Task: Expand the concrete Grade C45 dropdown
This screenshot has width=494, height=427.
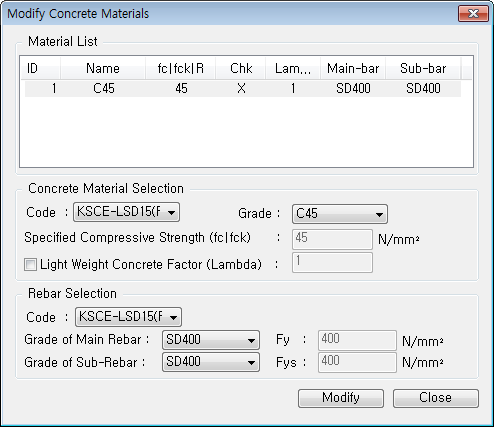Action: click(x=340, y=214)
